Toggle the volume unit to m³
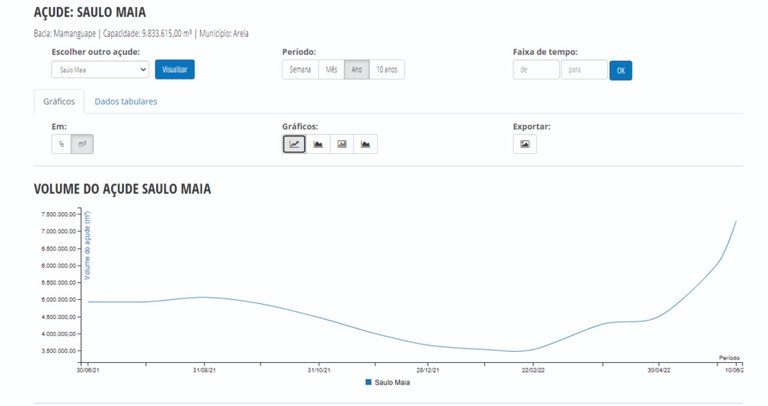Screen dimensions: 768x406 (82, 144)
